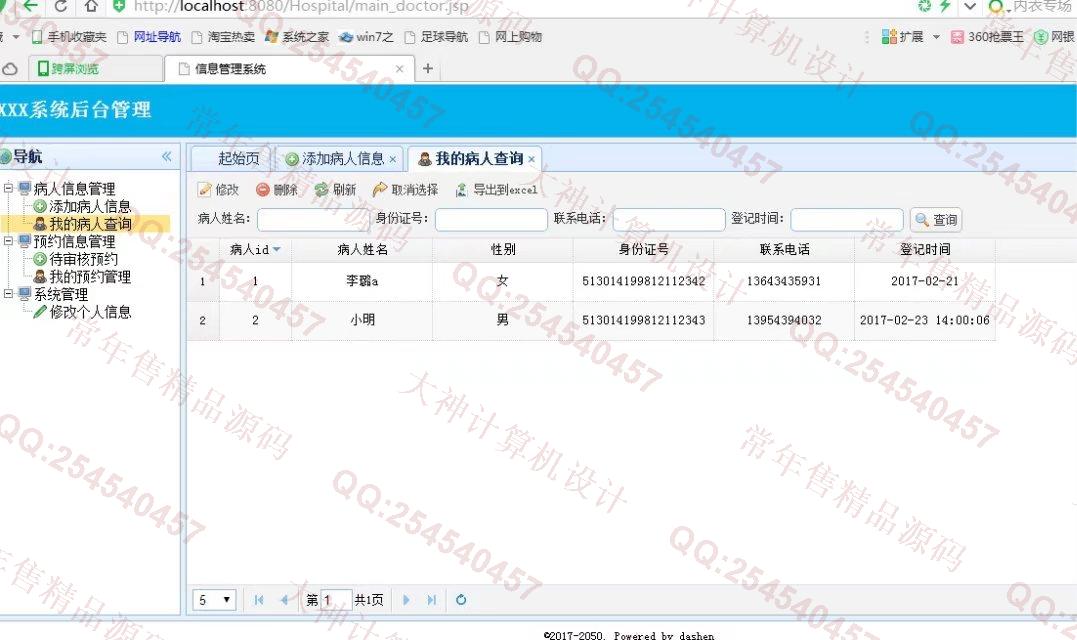Select the row for patient 李鹏a
This screenshot has width=1077, height=640.
point(591,281)
